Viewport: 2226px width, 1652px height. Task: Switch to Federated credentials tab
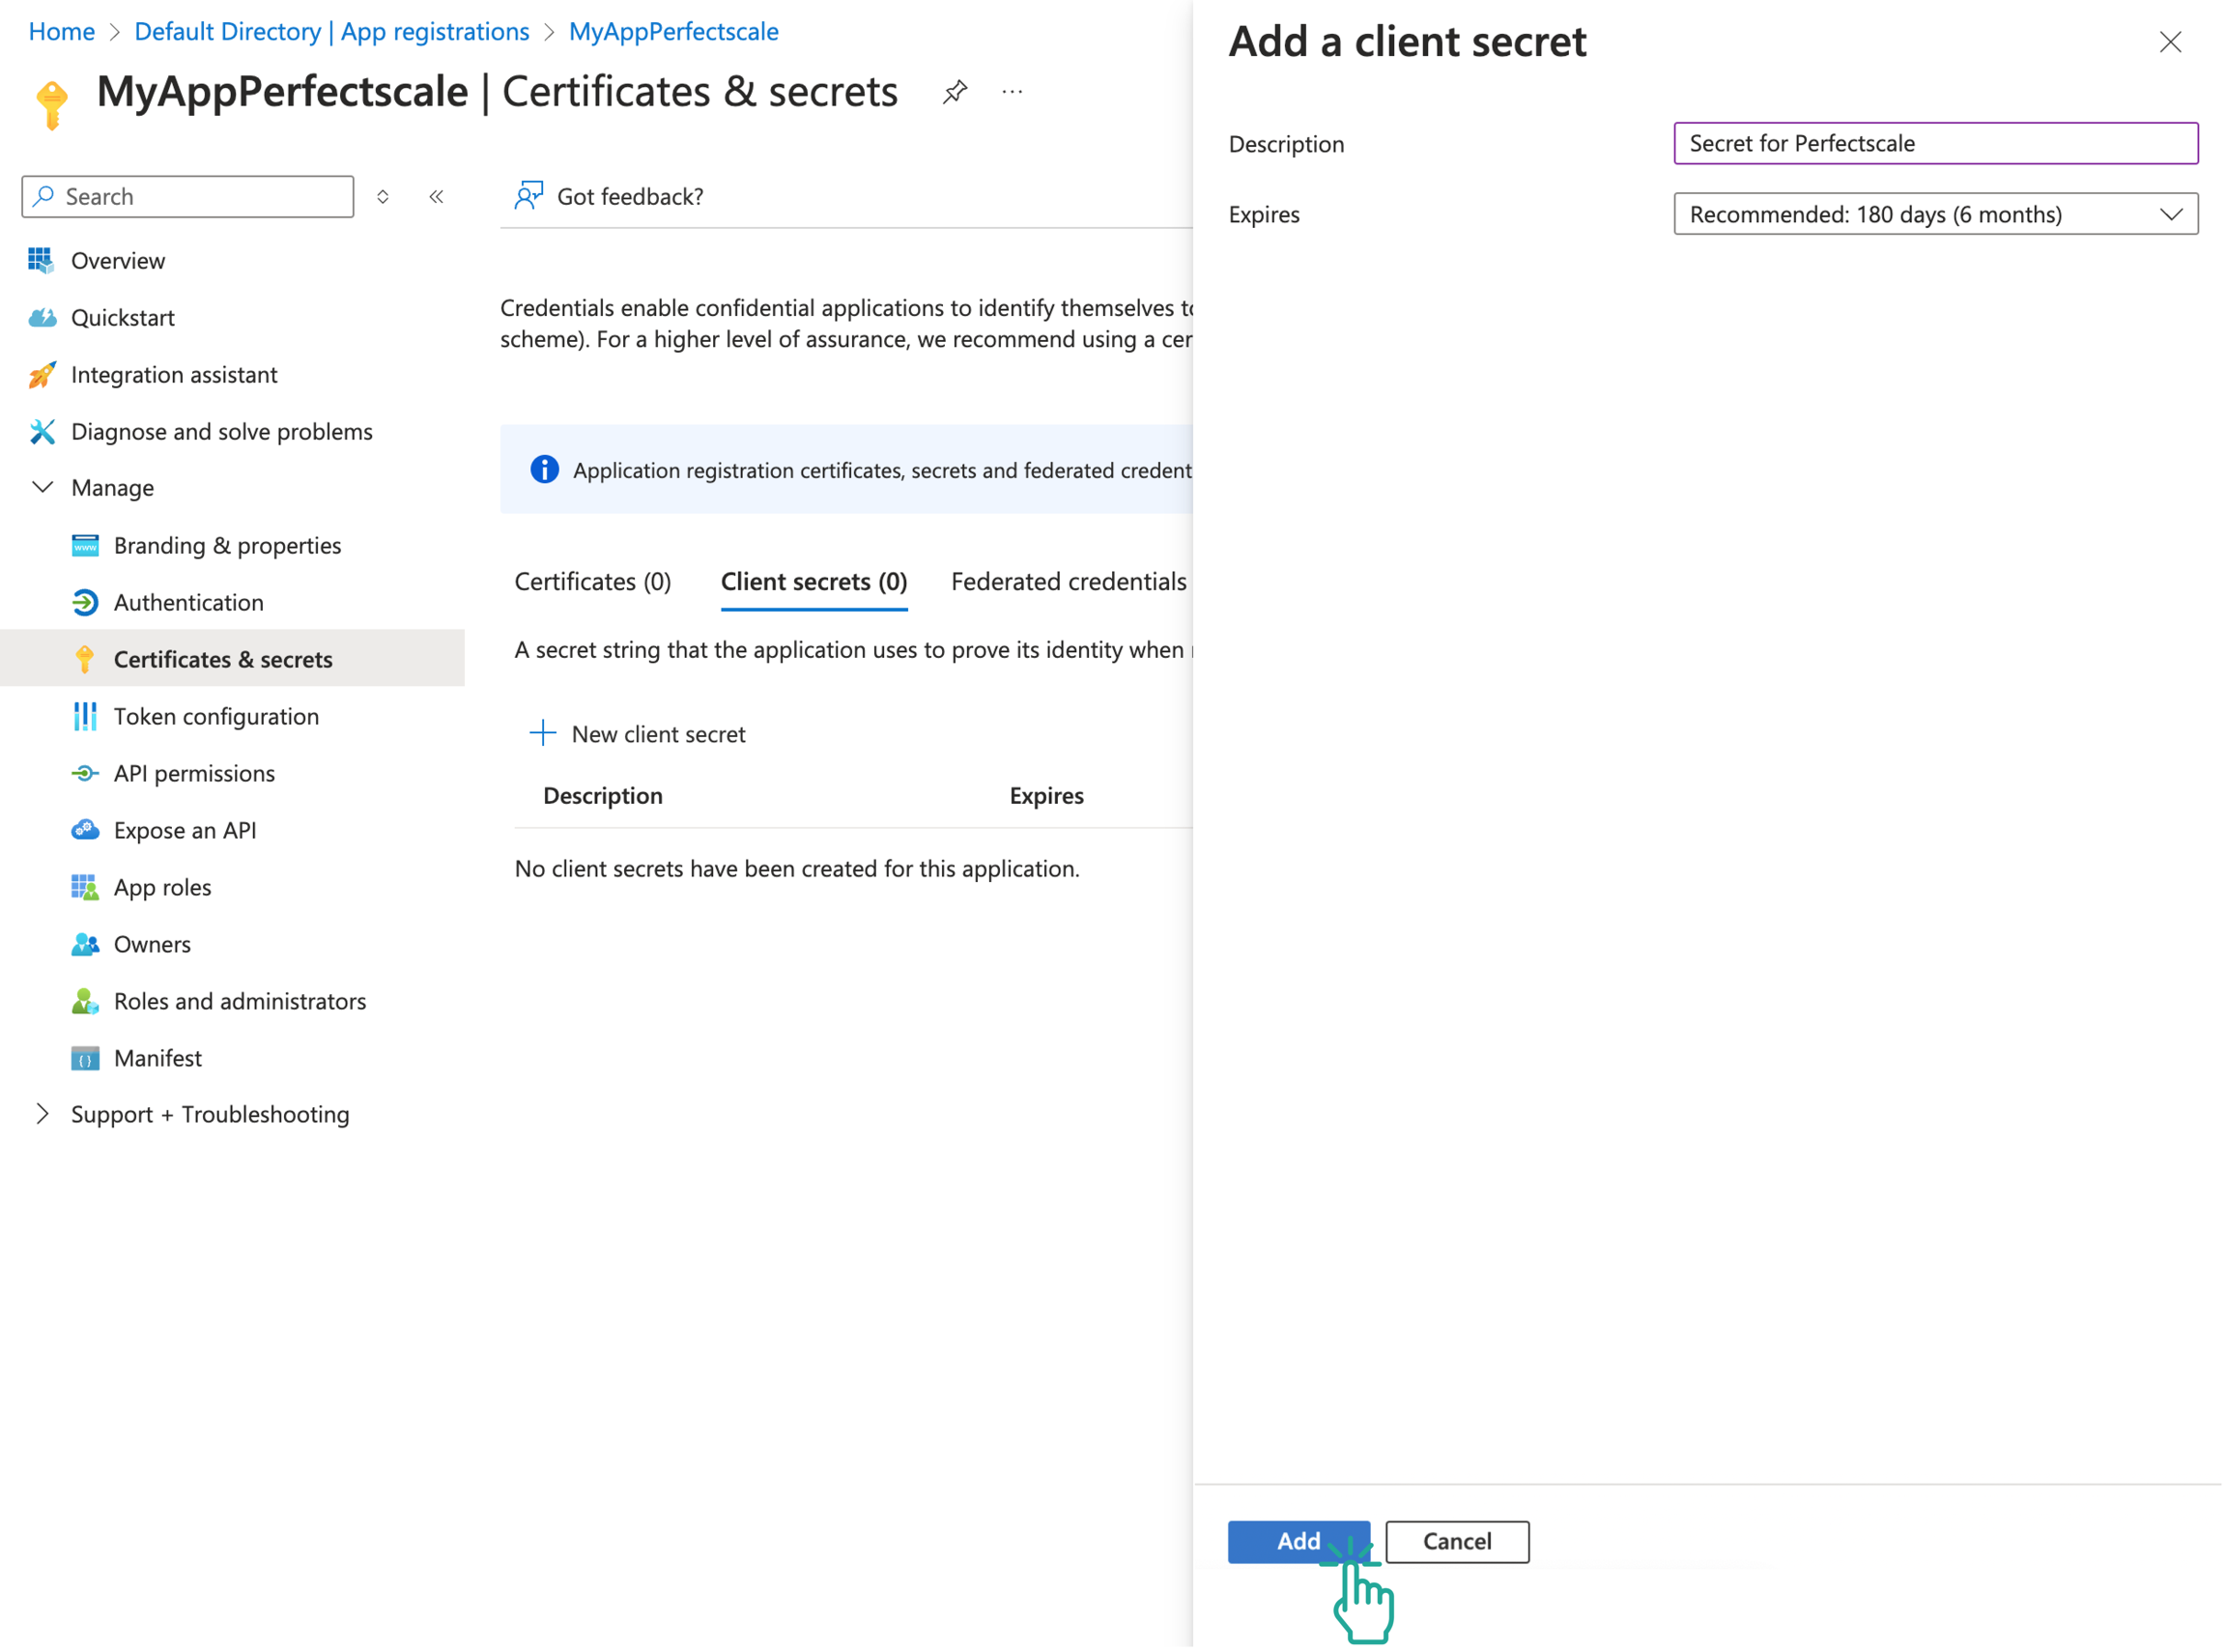(x=1068, y=581)
